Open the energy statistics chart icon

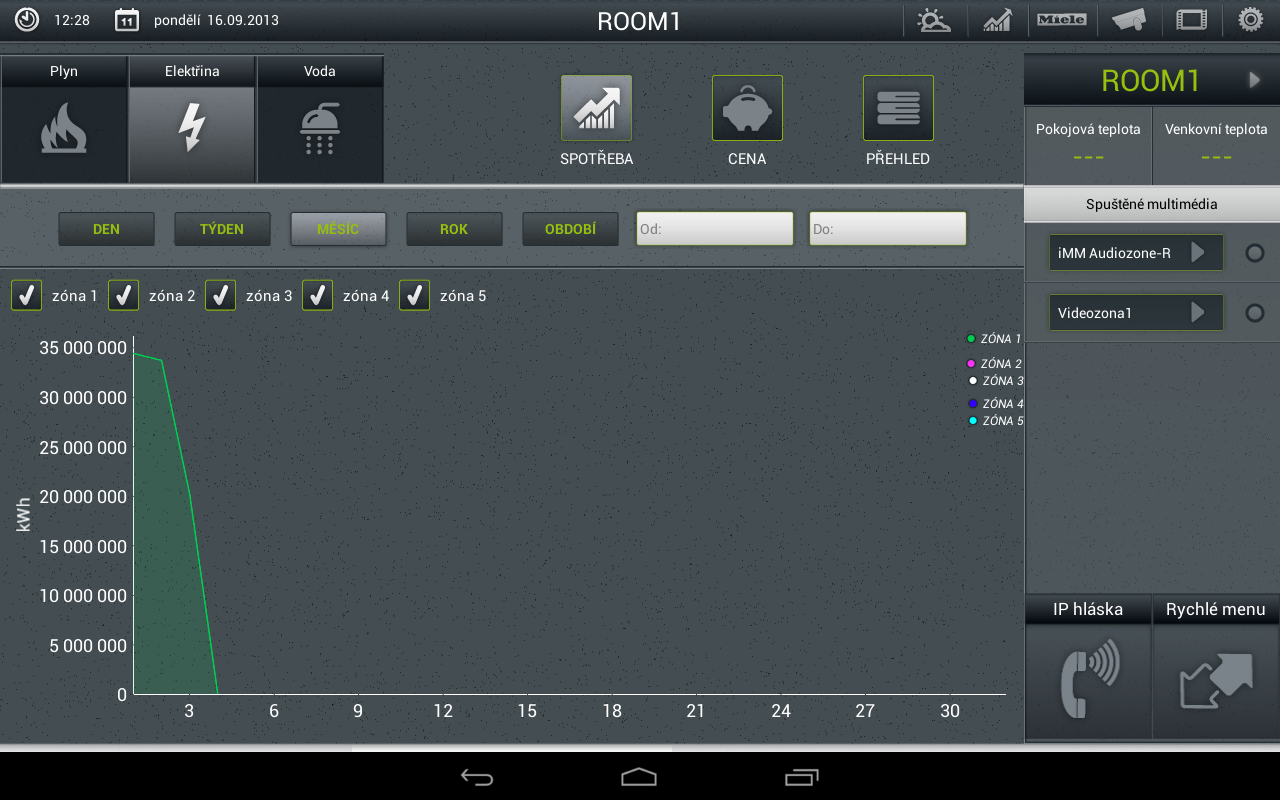tap(997, 20)
